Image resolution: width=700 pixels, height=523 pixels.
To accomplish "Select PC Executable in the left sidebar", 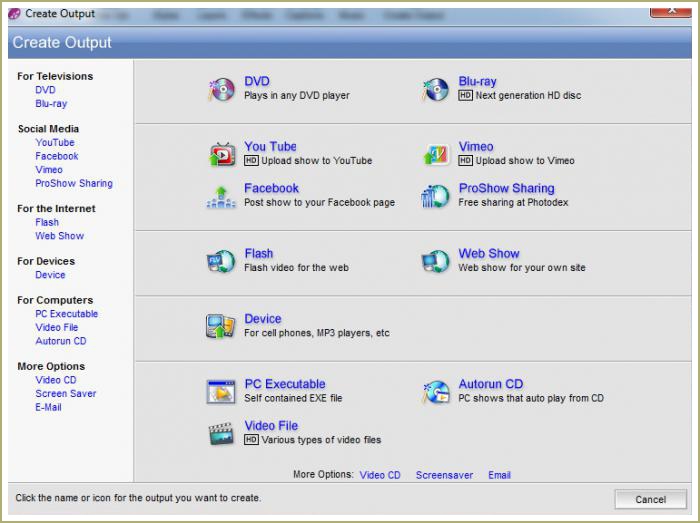I will pos(67,313).
